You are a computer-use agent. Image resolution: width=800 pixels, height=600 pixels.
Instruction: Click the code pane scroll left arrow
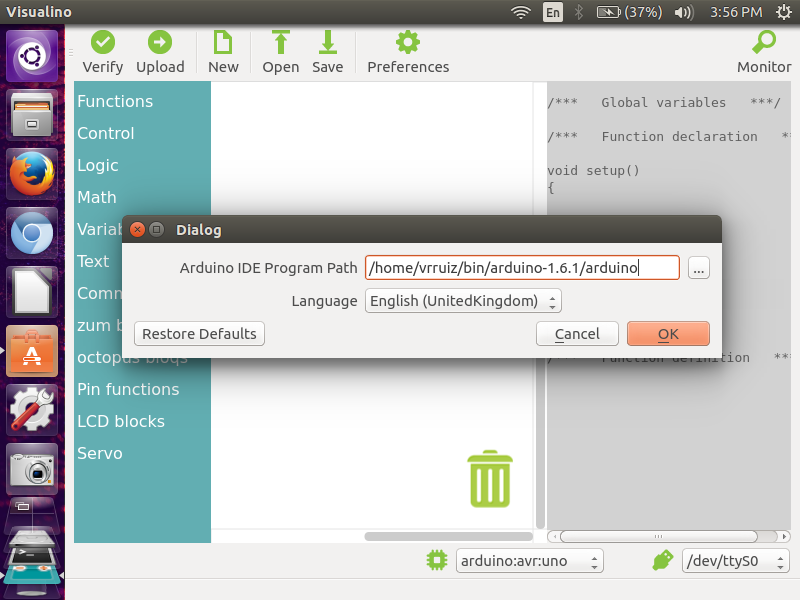point(555,537)
